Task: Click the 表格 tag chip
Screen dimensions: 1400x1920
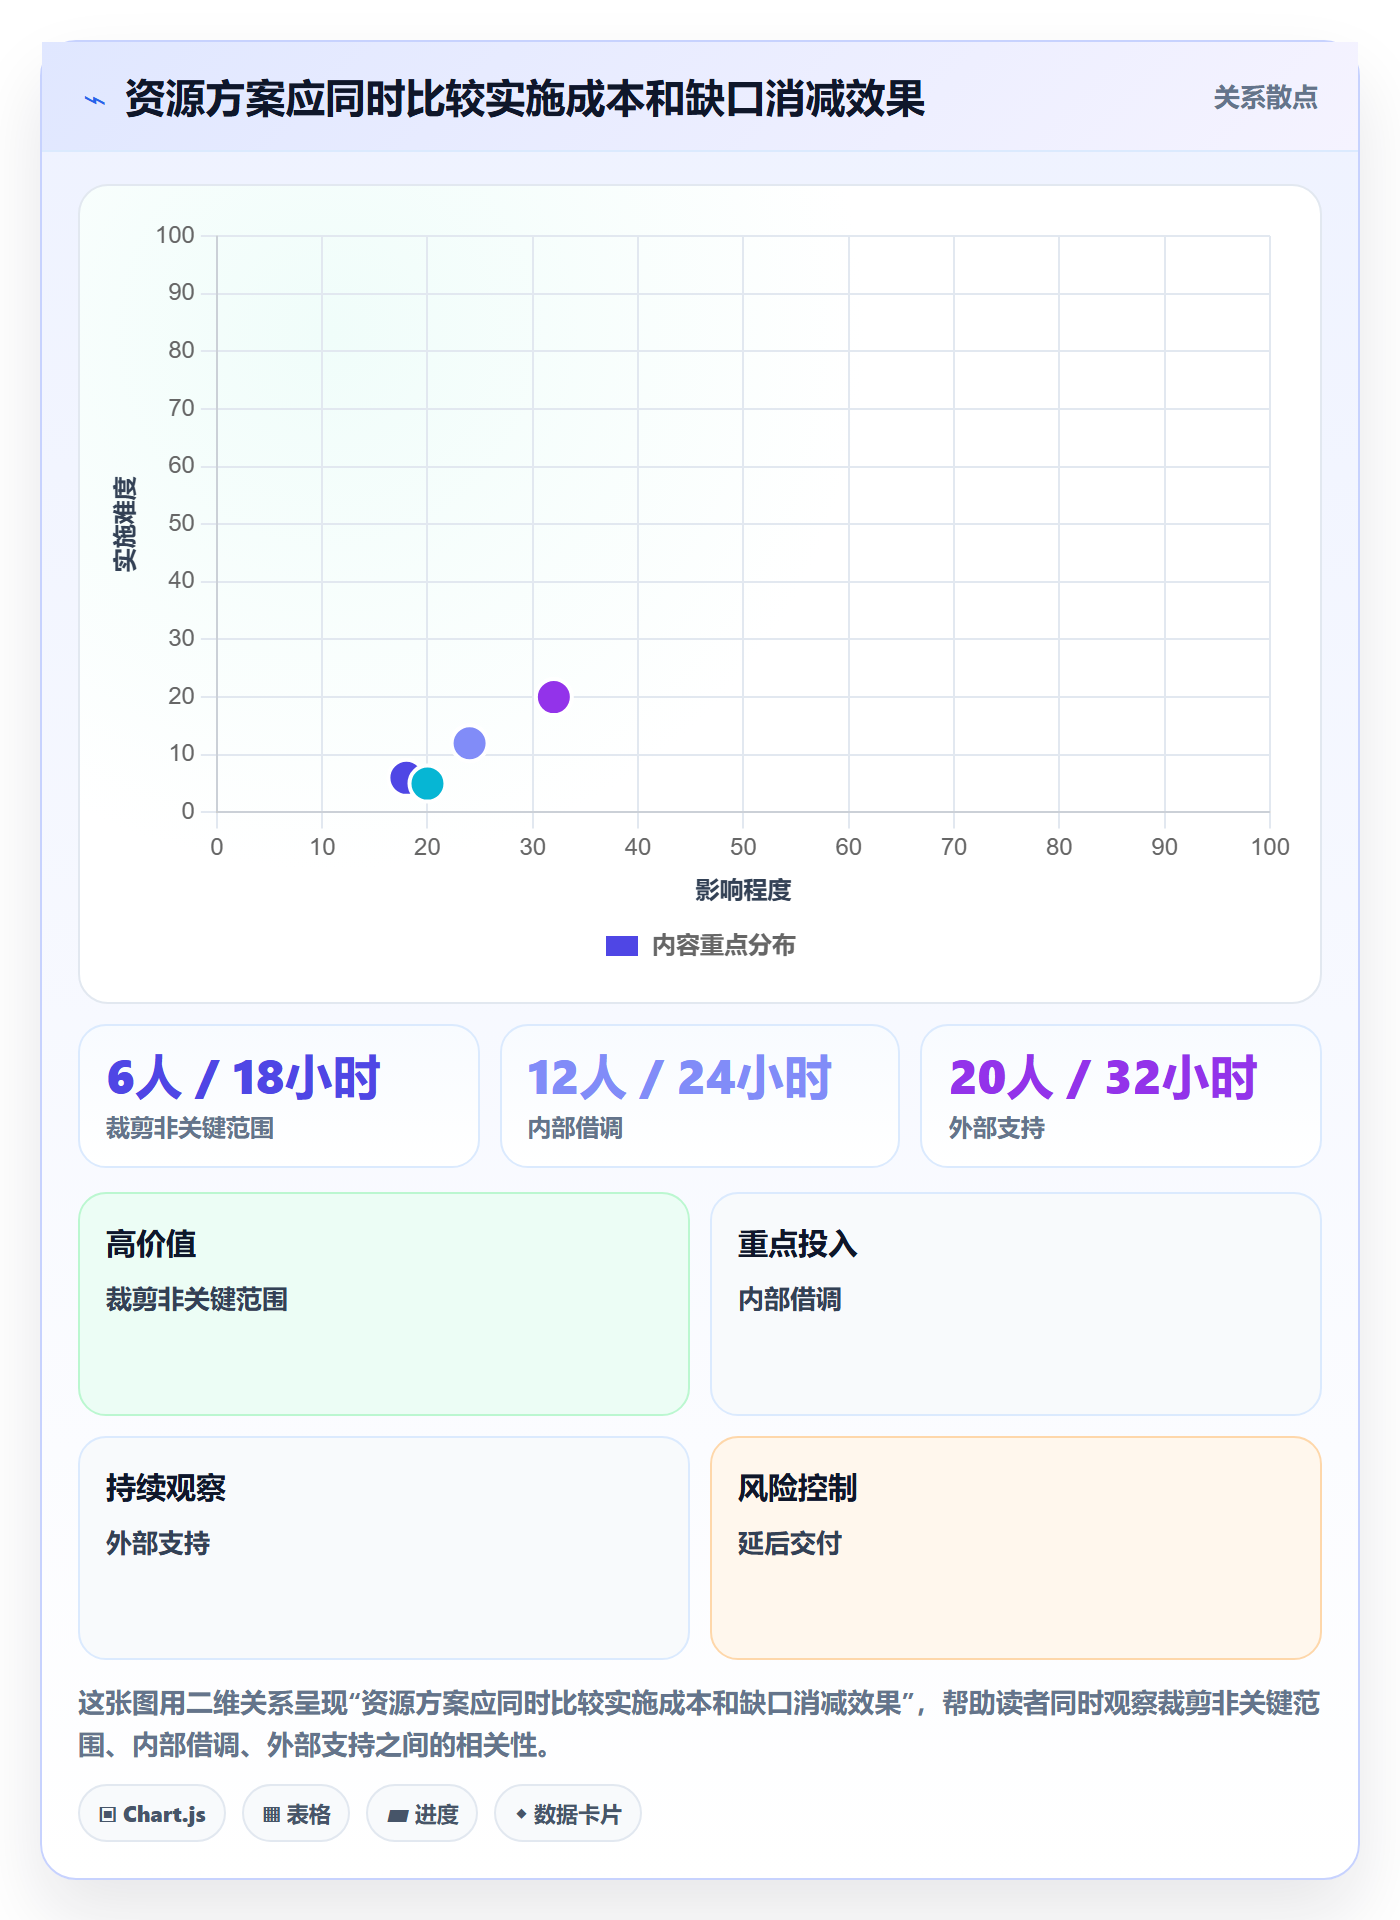Action: pyautogui.click(x=296, y=1814)
